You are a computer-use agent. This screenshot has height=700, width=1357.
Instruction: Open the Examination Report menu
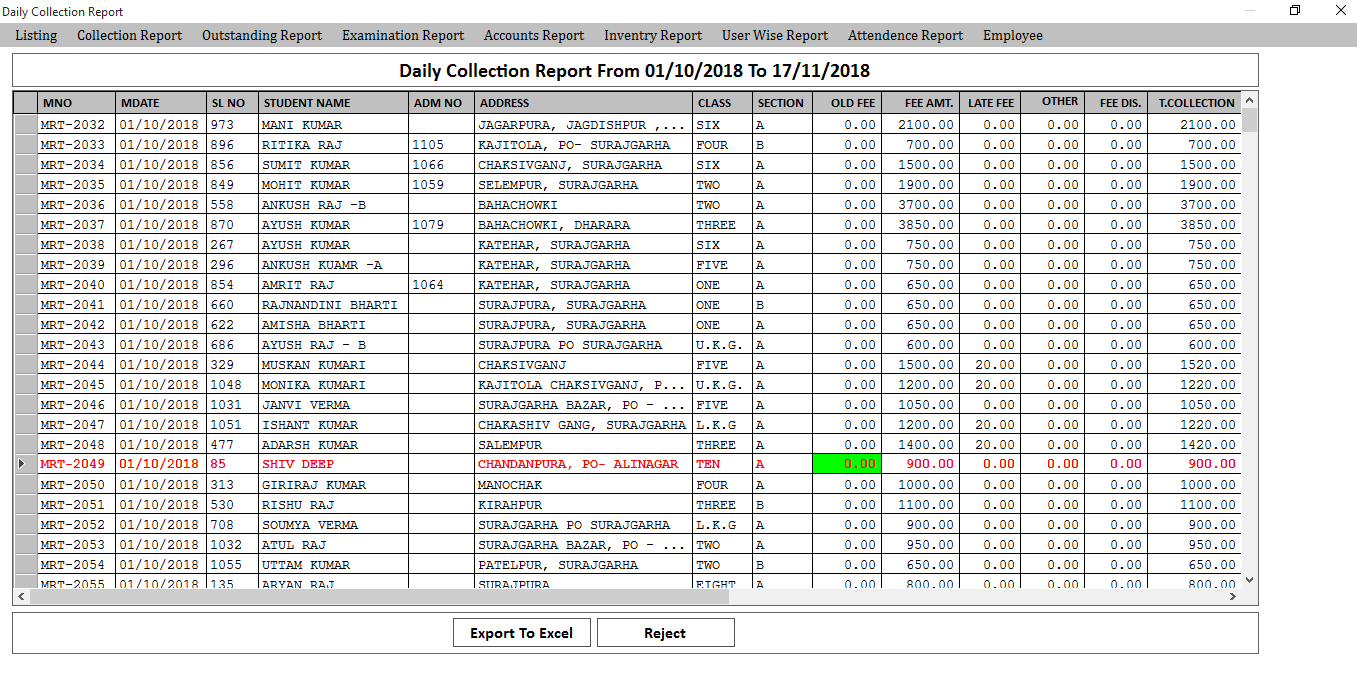click(403, 35)
